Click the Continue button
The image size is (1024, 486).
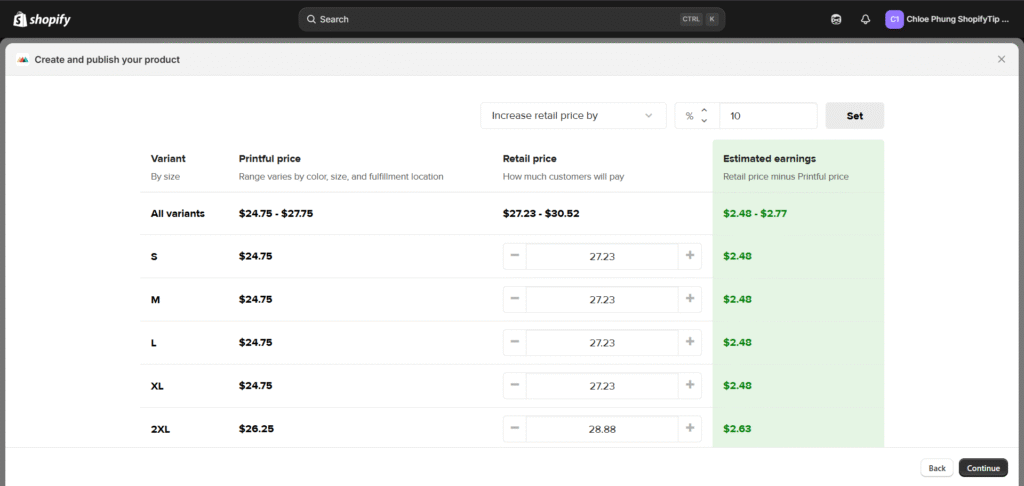pos(983,468)
